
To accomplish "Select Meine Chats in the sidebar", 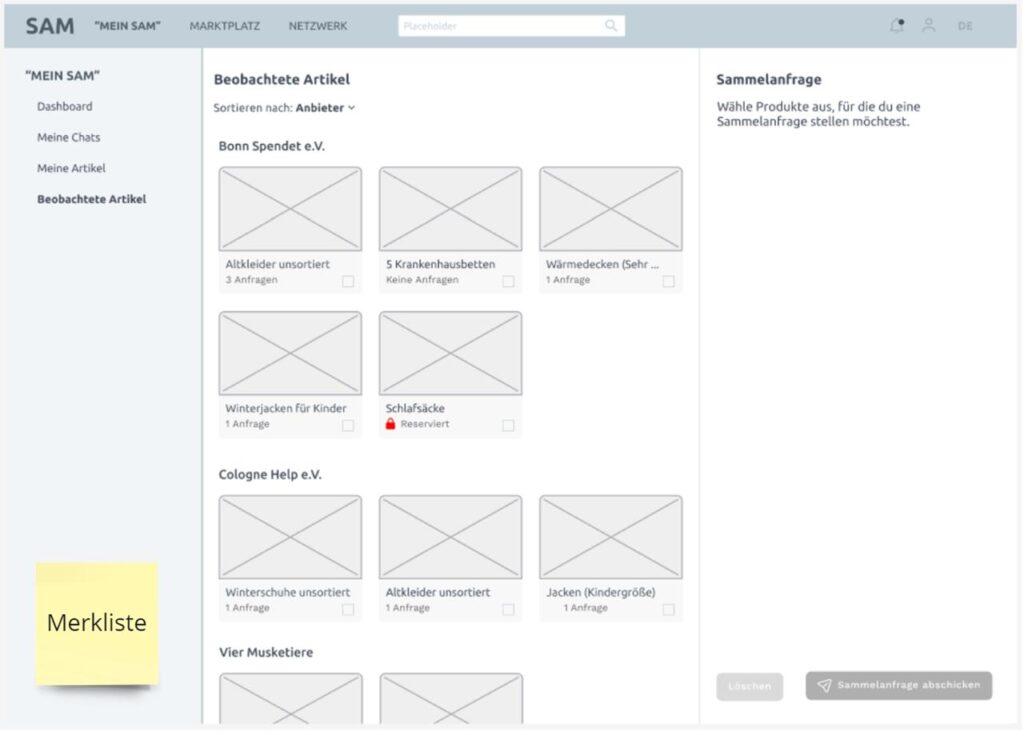I will point(69,137).
